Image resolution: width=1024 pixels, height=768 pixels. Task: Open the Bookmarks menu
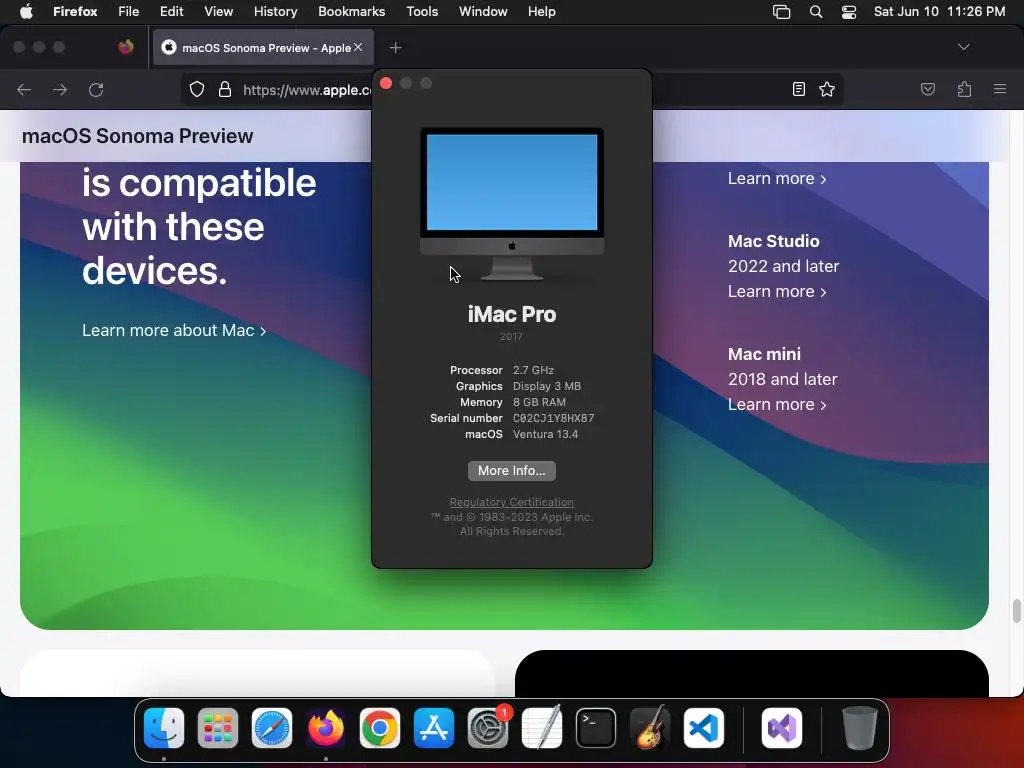(351, 12)
